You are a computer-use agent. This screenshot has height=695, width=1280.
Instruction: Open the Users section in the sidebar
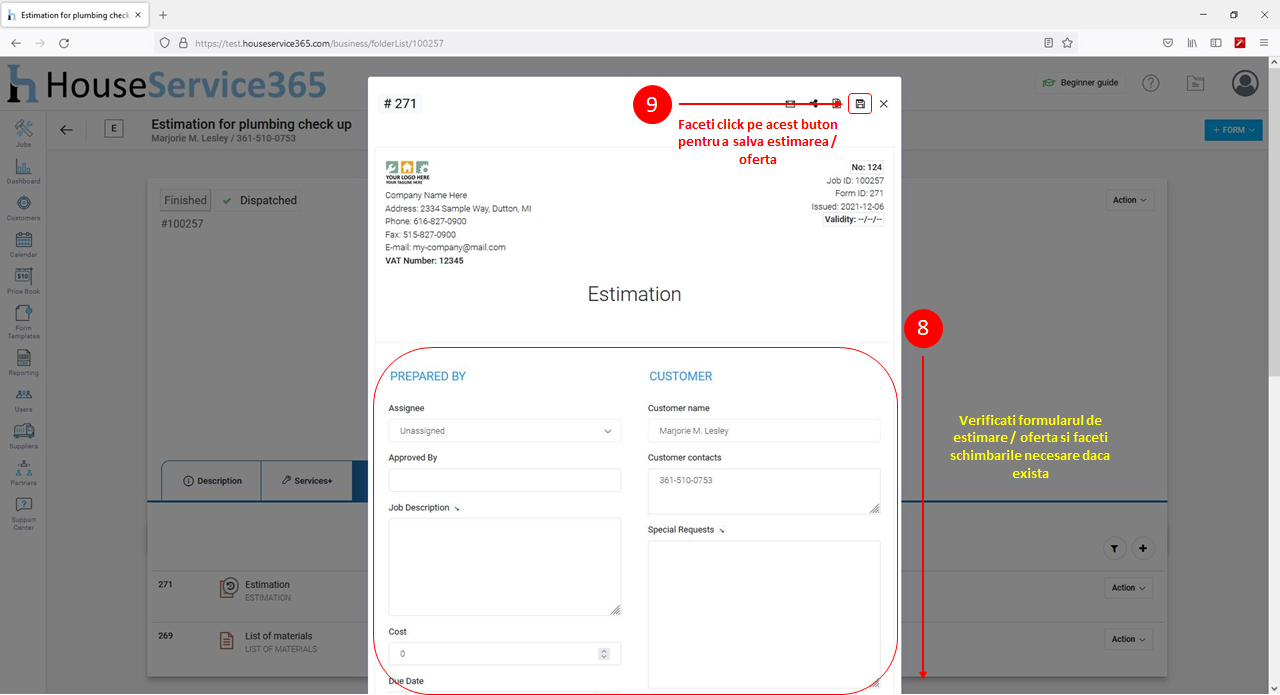click(x=23, y=400)
